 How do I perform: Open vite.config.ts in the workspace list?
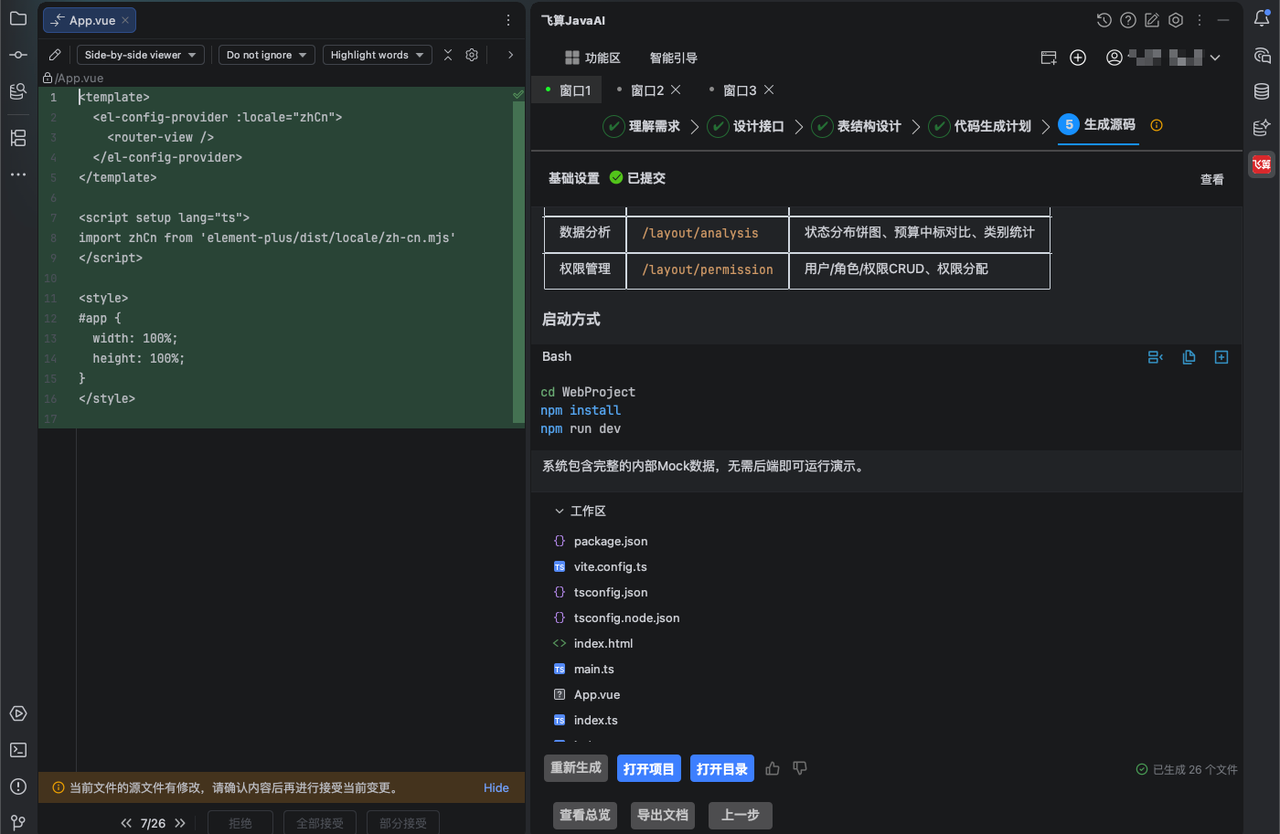(x=610, y=567)
